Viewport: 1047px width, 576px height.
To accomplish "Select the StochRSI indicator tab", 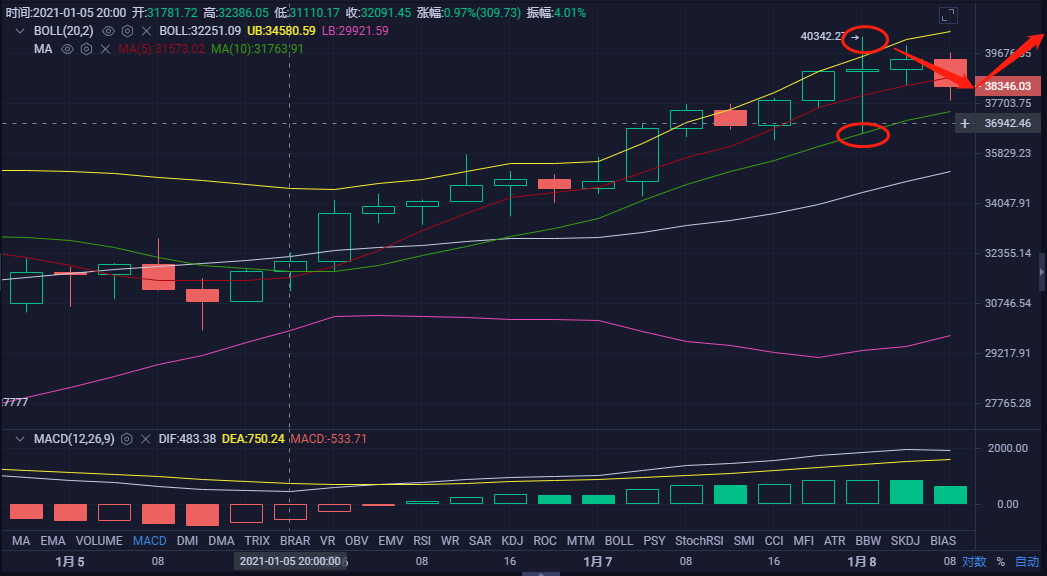I will (x=699, y=541).
